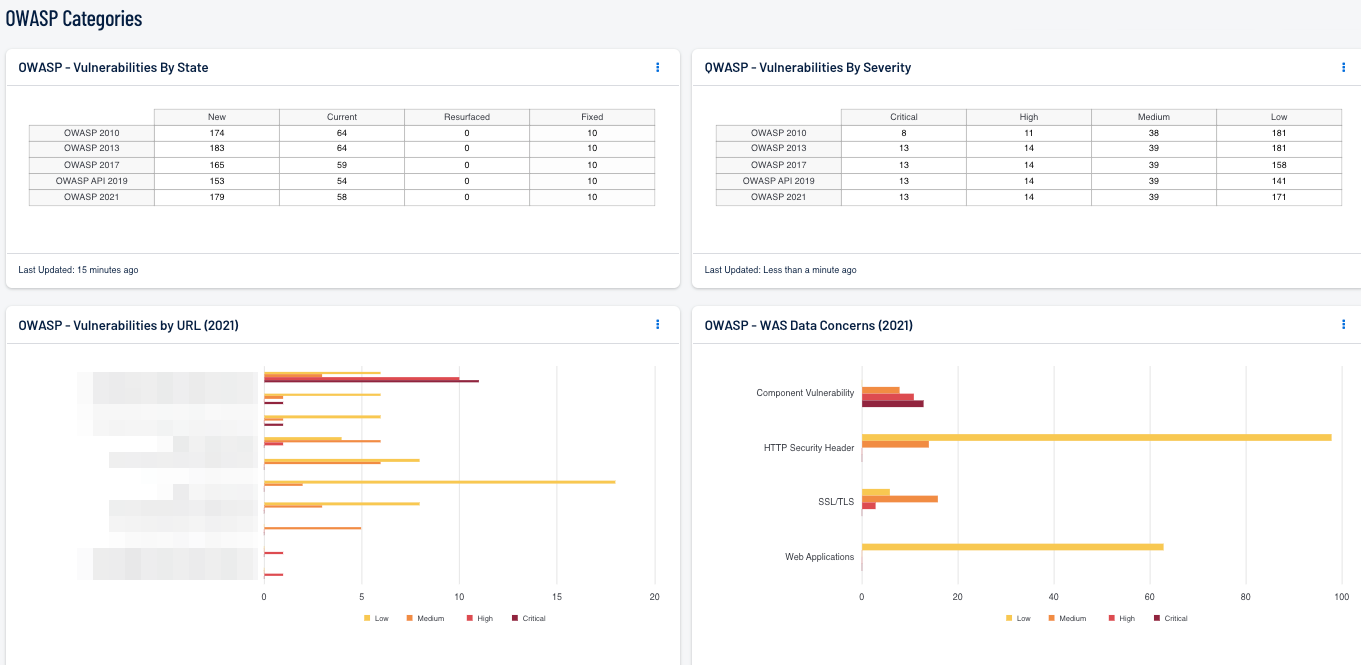Click the OWASP - WAS Data Concerns (2021) title
Screen dimensions: 1361x665
tap(808, 325)
